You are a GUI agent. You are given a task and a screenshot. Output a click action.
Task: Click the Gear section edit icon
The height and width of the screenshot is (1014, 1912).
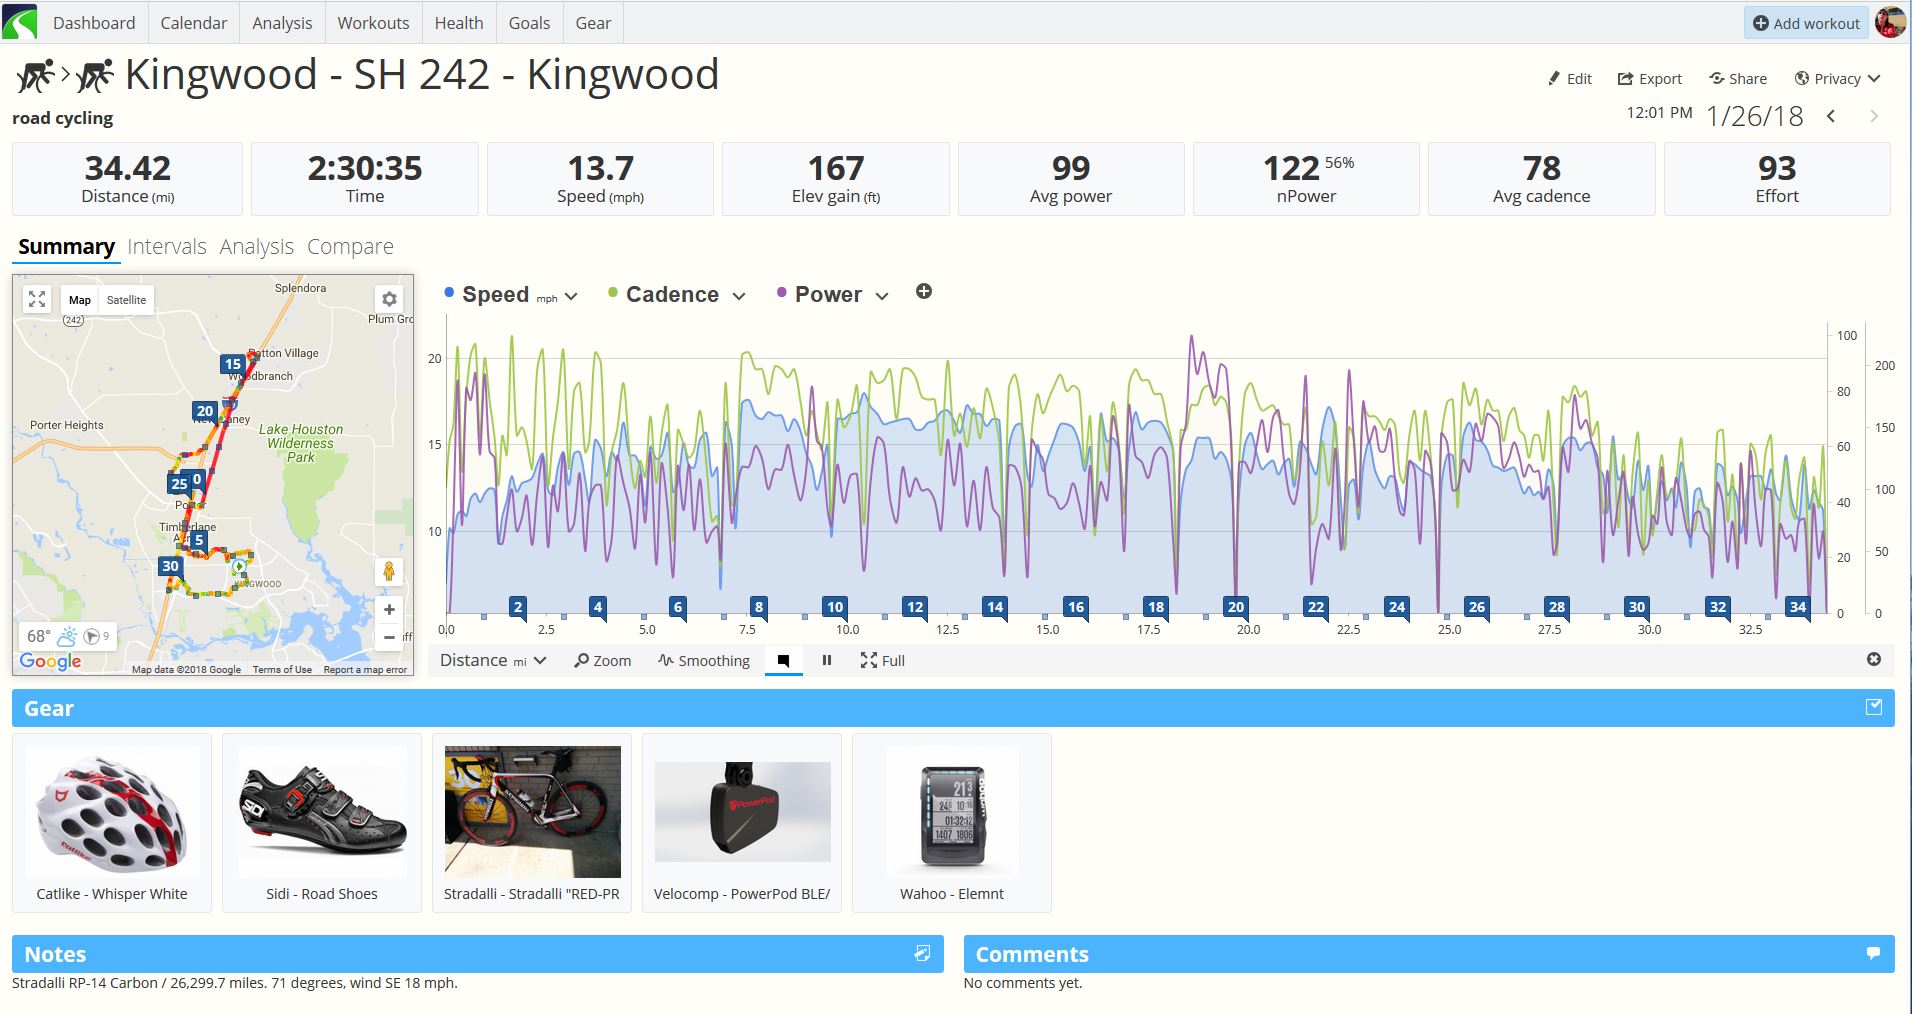point(1874,707)
